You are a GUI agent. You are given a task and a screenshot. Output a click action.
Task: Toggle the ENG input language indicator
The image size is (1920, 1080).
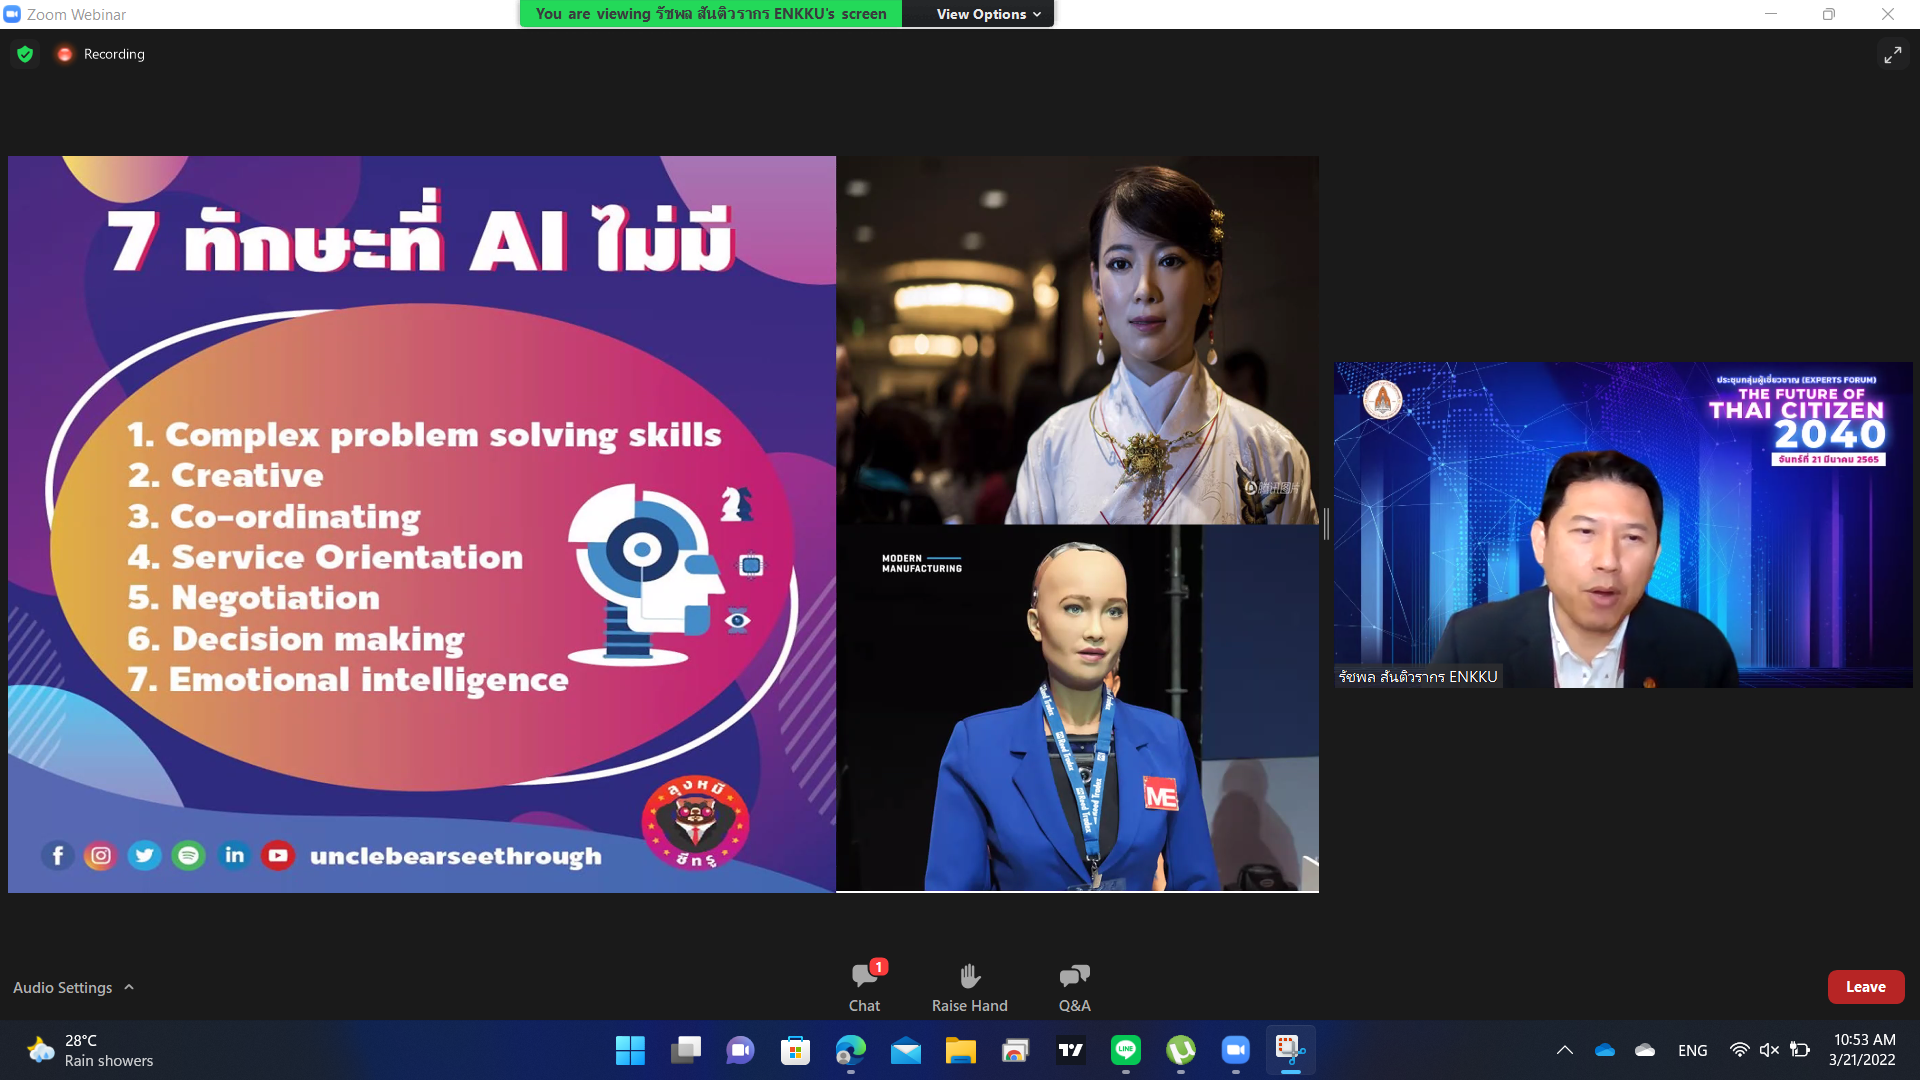[1692, 1050]
